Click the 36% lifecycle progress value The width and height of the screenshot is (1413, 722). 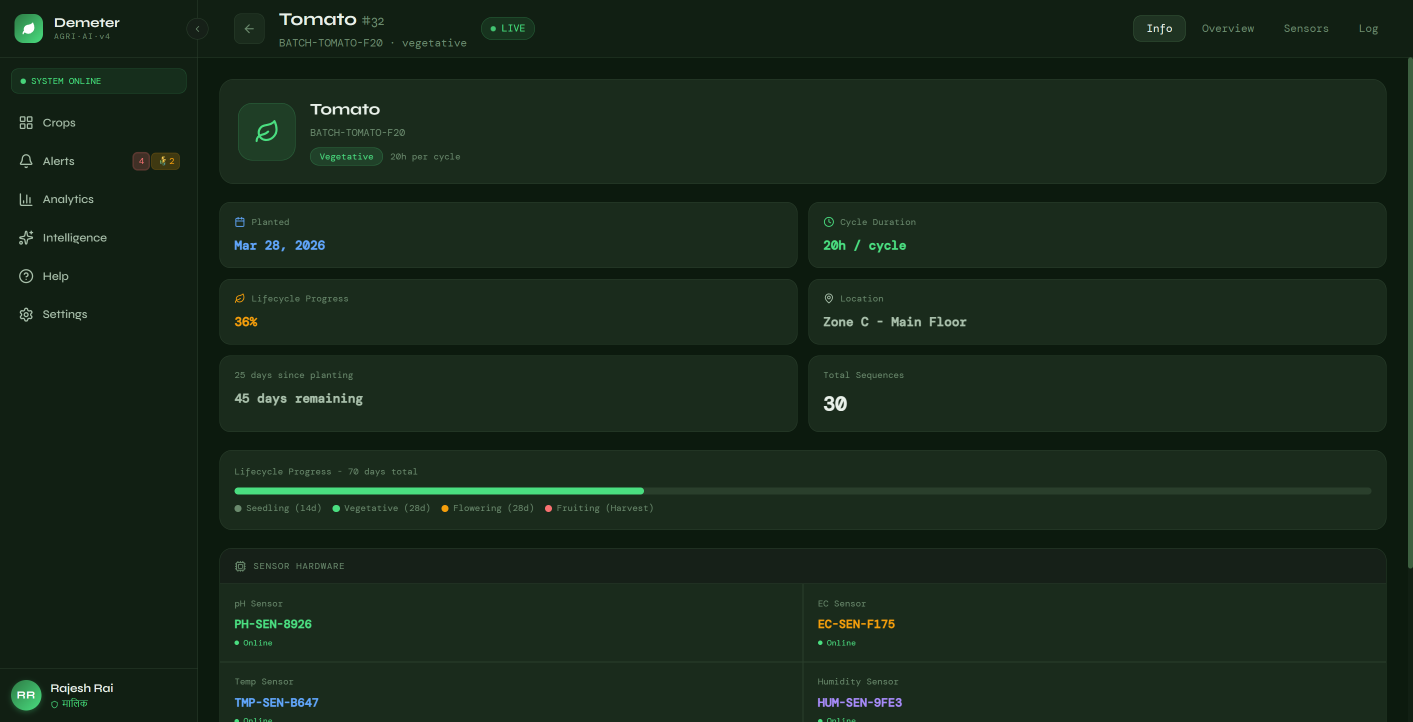pos(246,322)
